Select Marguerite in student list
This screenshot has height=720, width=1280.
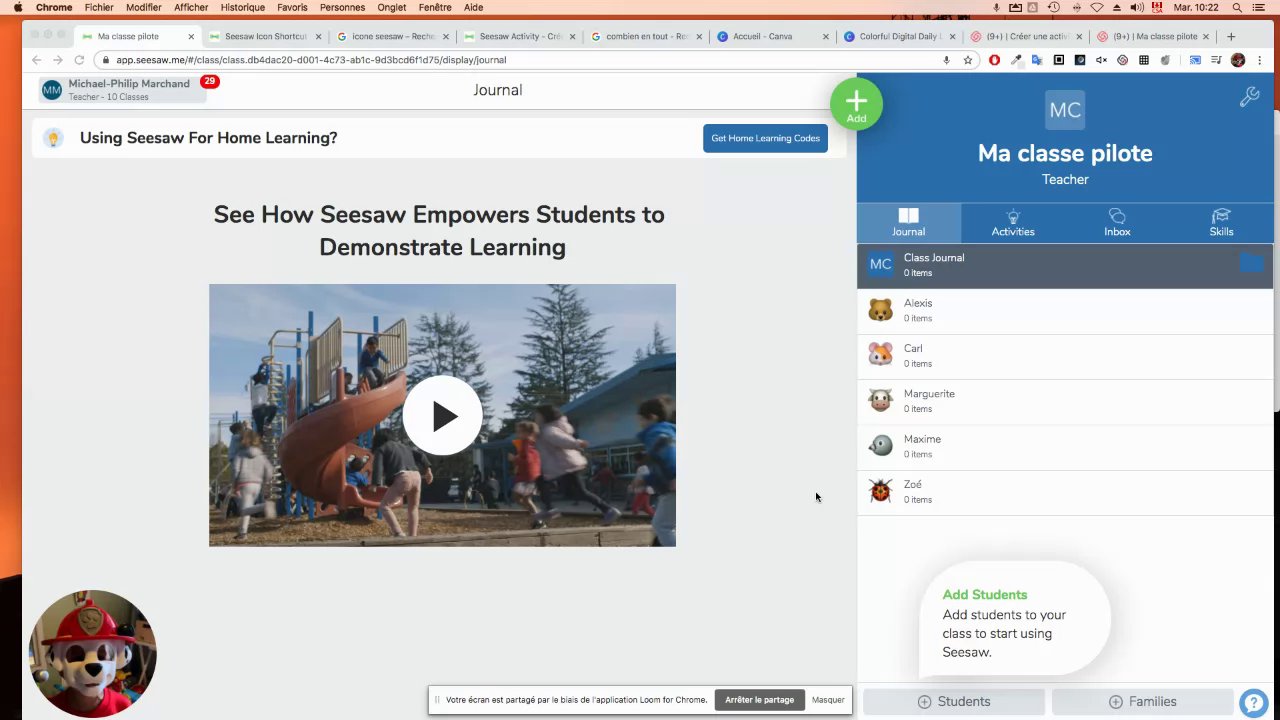[x=1065, y=401]
